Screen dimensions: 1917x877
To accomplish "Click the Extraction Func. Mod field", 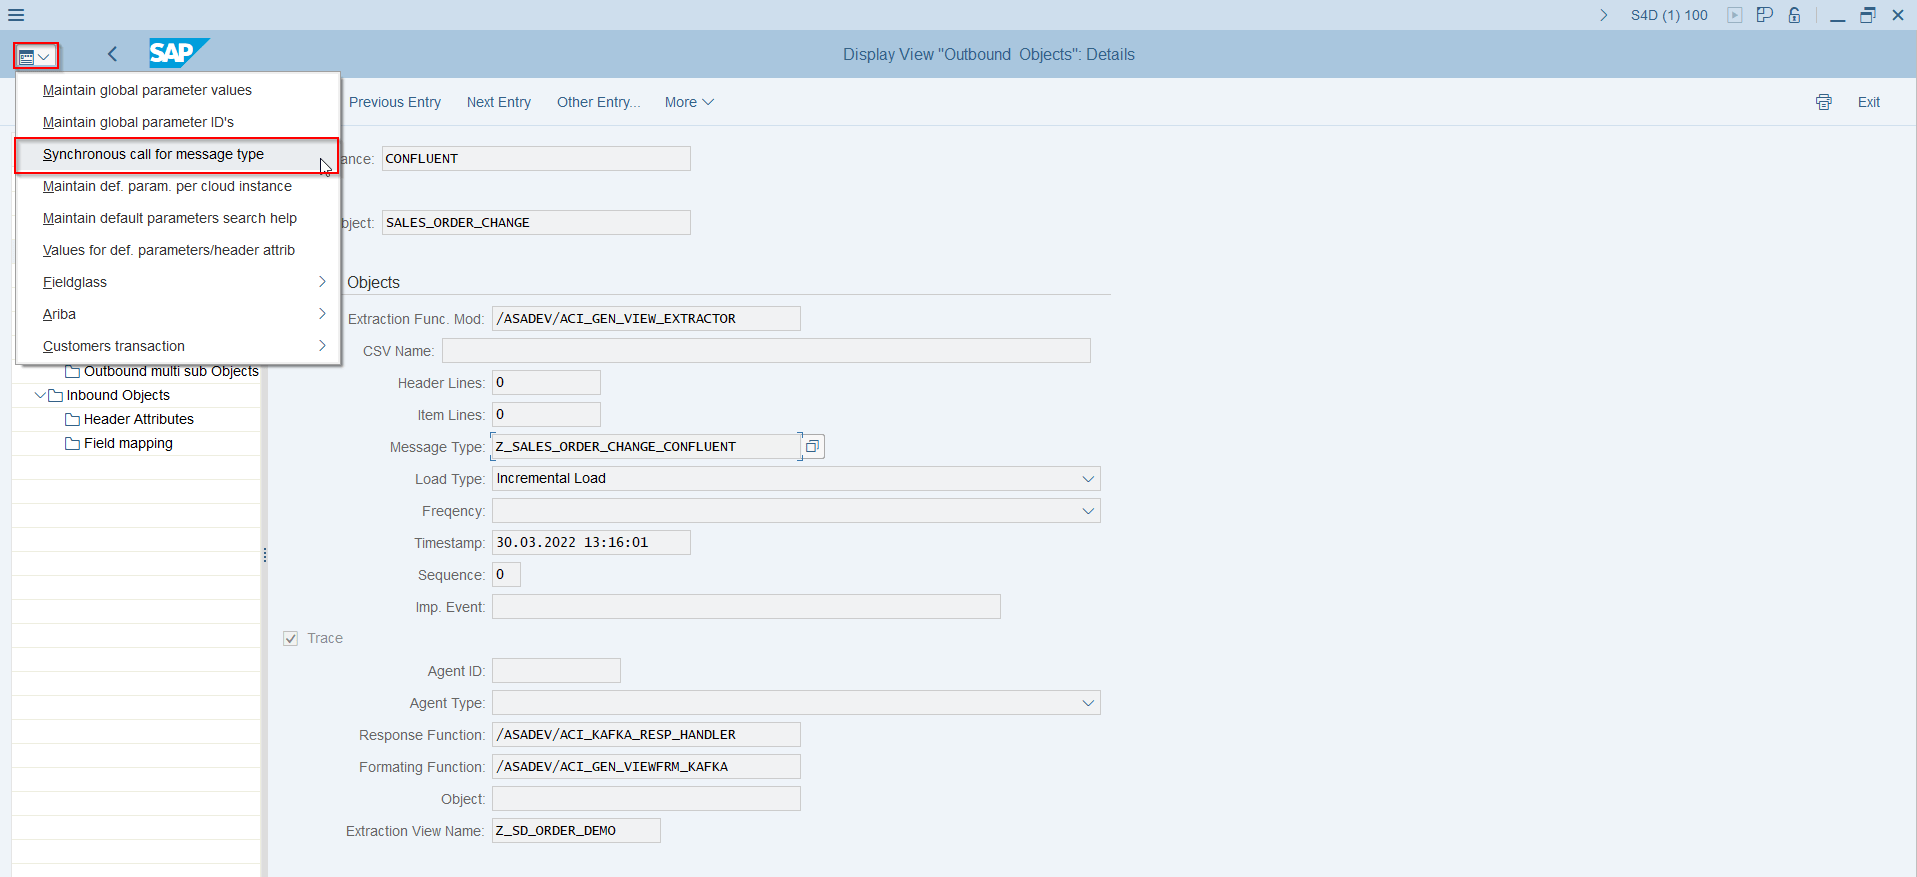I will point(646,319).
